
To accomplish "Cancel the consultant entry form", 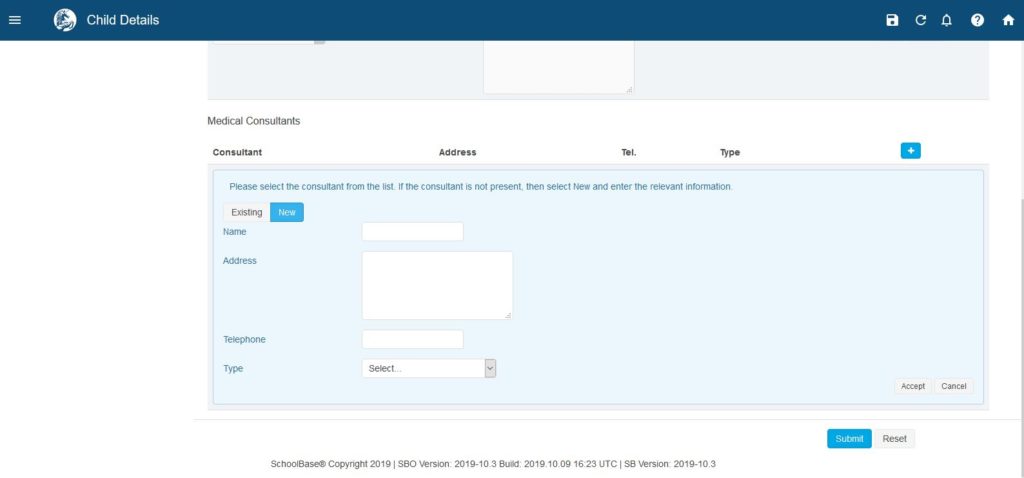I will [x=953, y=386].
